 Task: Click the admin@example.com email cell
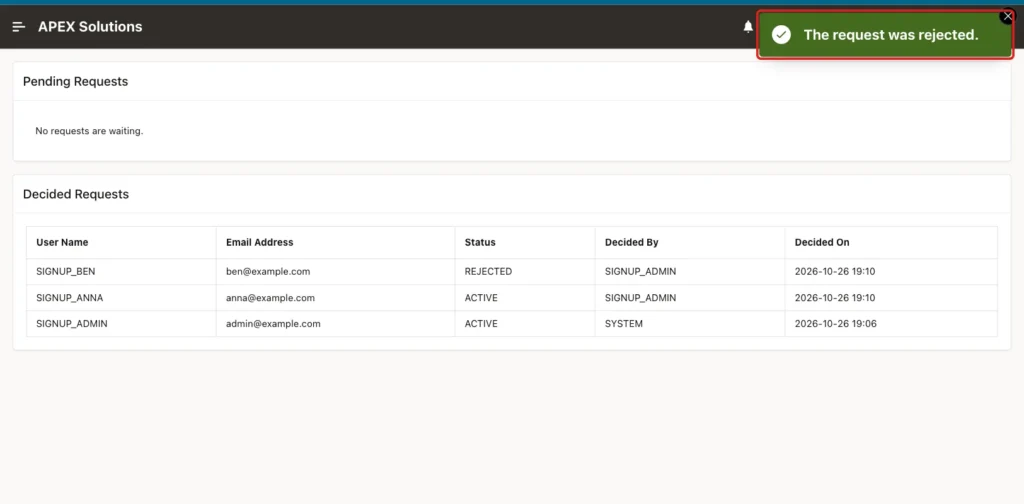(x=336, y=324)
